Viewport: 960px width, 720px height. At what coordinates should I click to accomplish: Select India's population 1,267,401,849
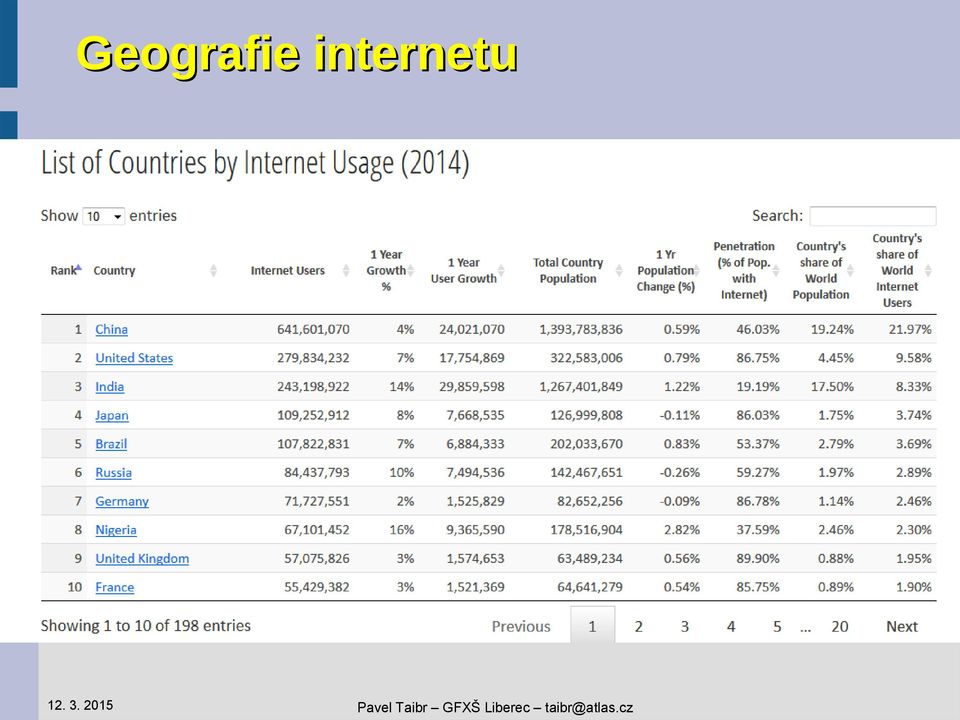coord(581,387)
